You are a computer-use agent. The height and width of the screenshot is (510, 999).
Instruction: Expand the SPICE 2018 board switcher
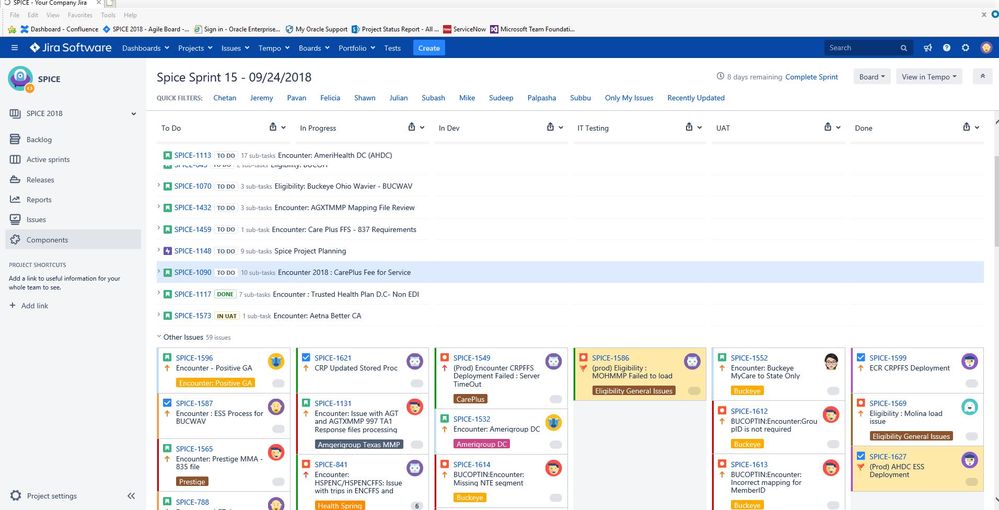click(134, 113)
